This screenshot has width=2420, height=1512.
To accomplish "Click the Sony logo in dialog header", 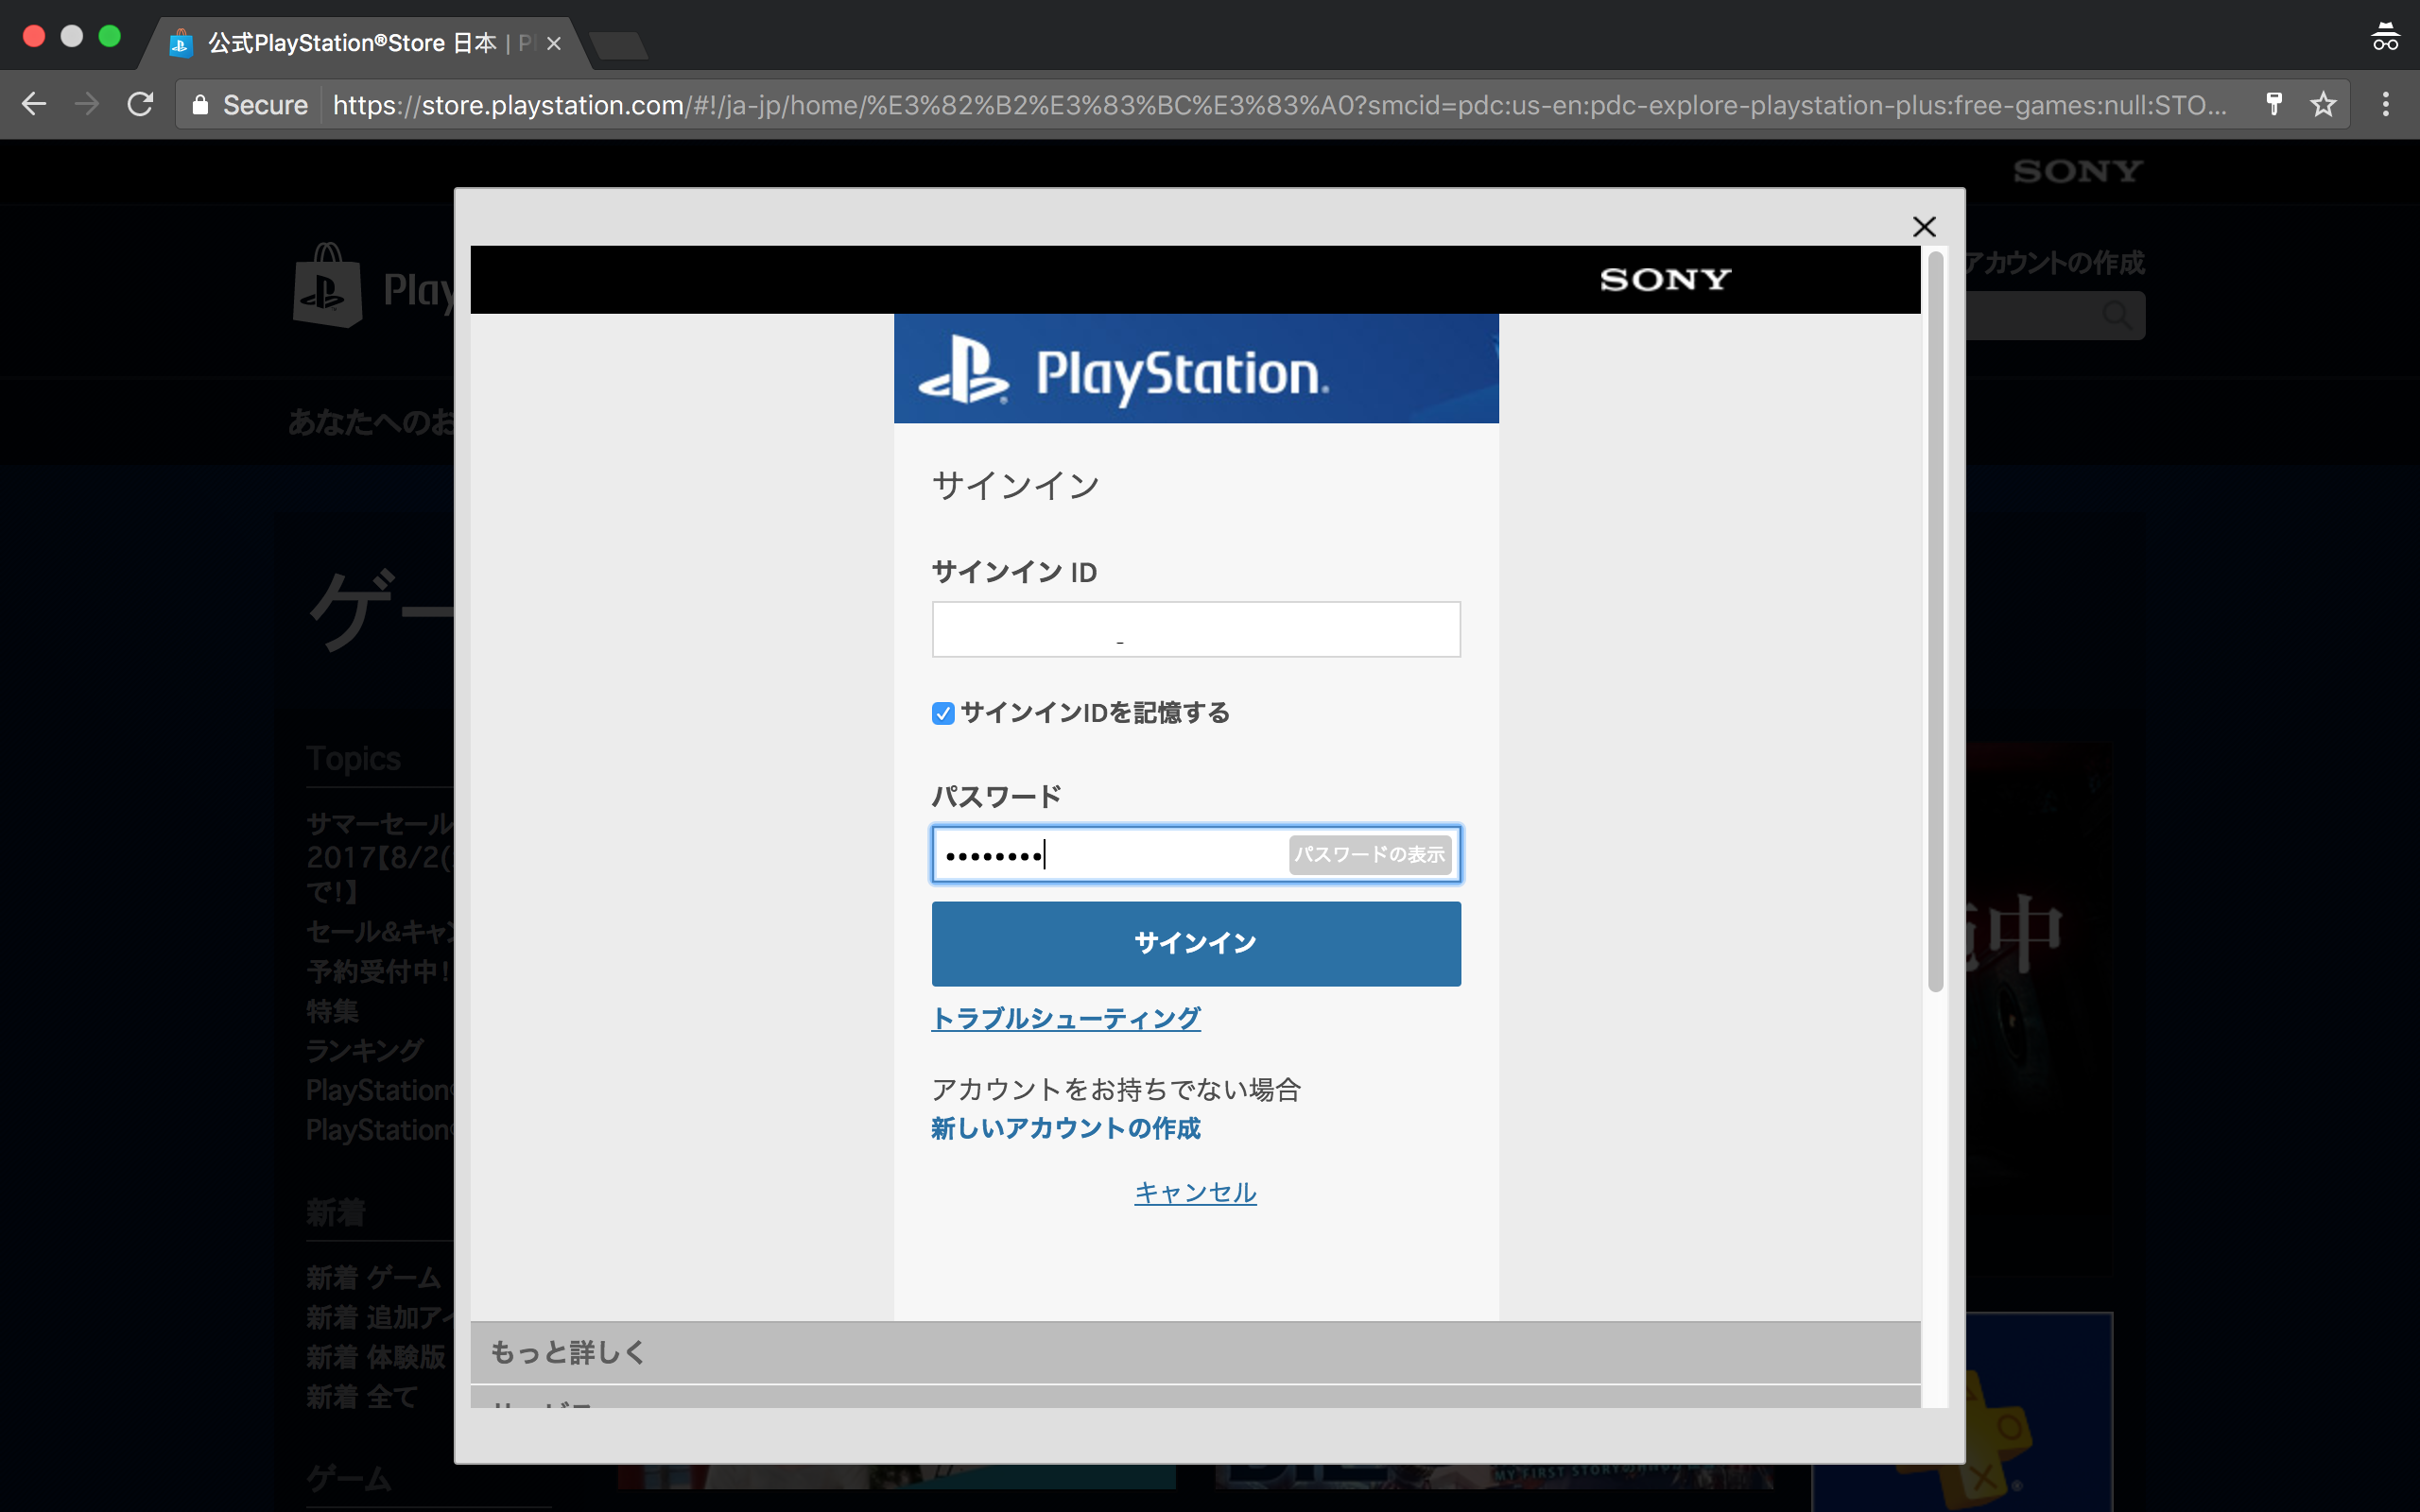I will pyautogui.click(x=1665, y=280).
